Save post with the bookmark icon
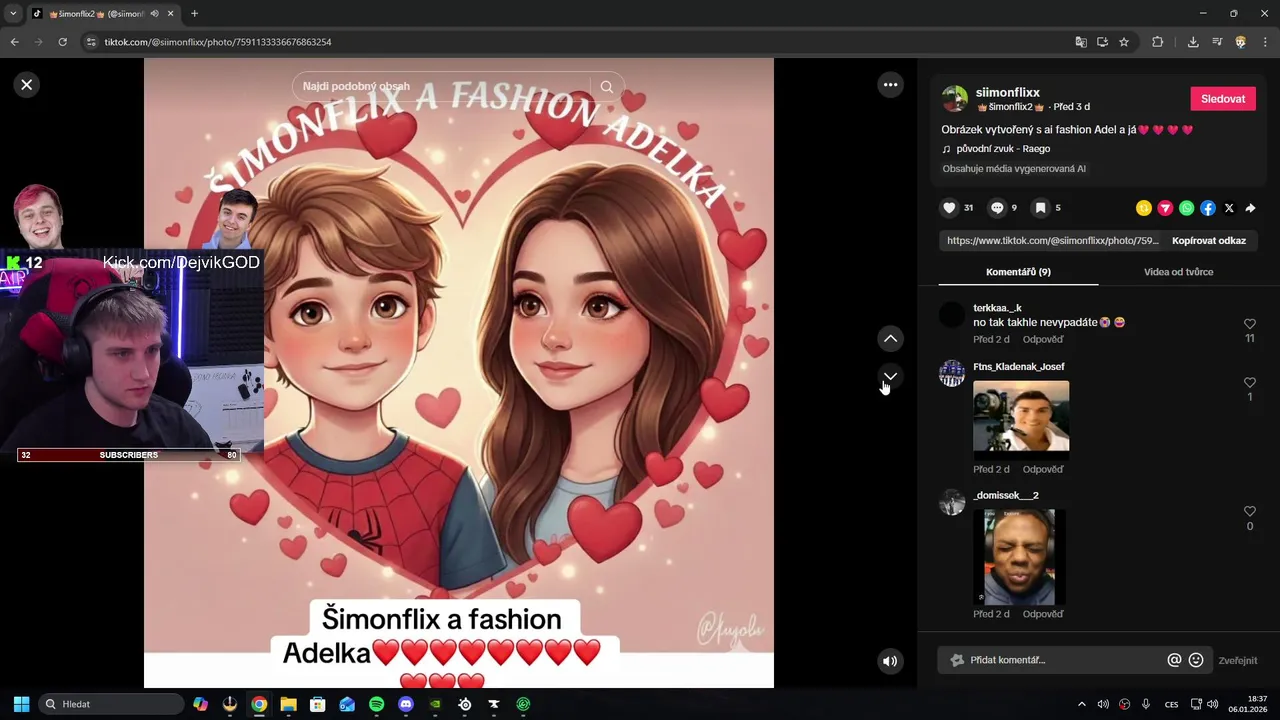 [x=1041, y=208]
